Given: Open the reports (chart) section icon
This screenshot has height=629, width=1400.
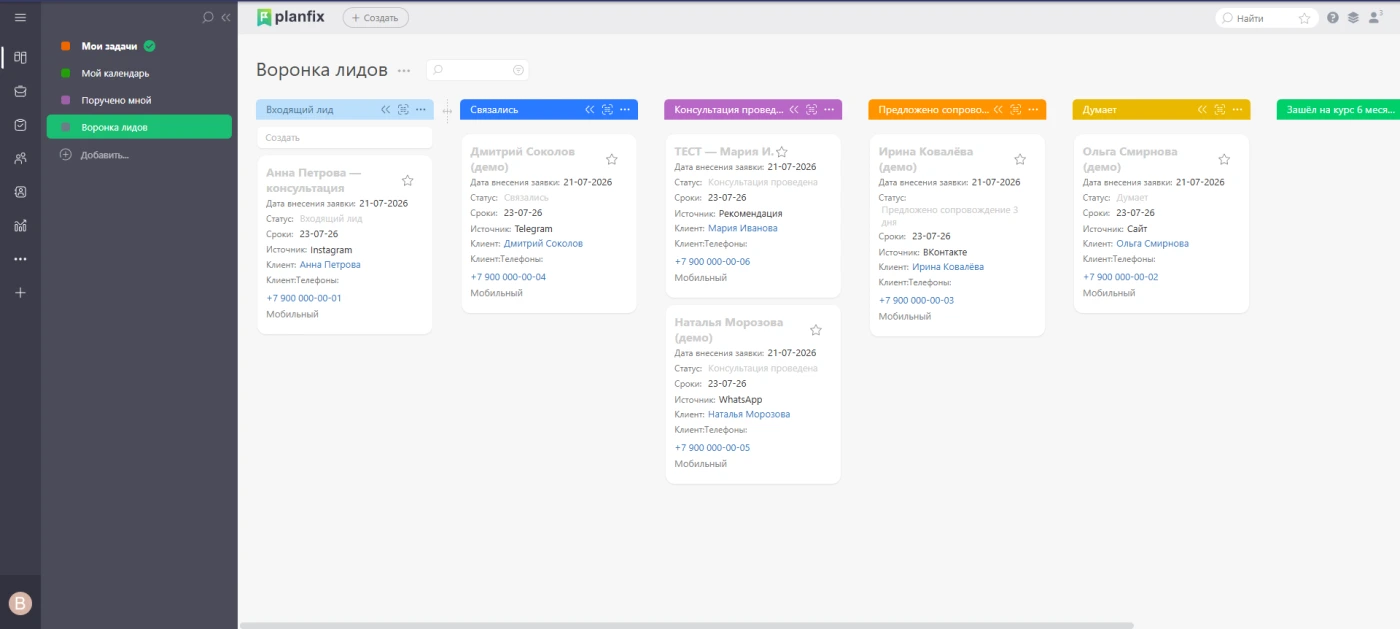Looking at the screenshot, I should (20, 226).
